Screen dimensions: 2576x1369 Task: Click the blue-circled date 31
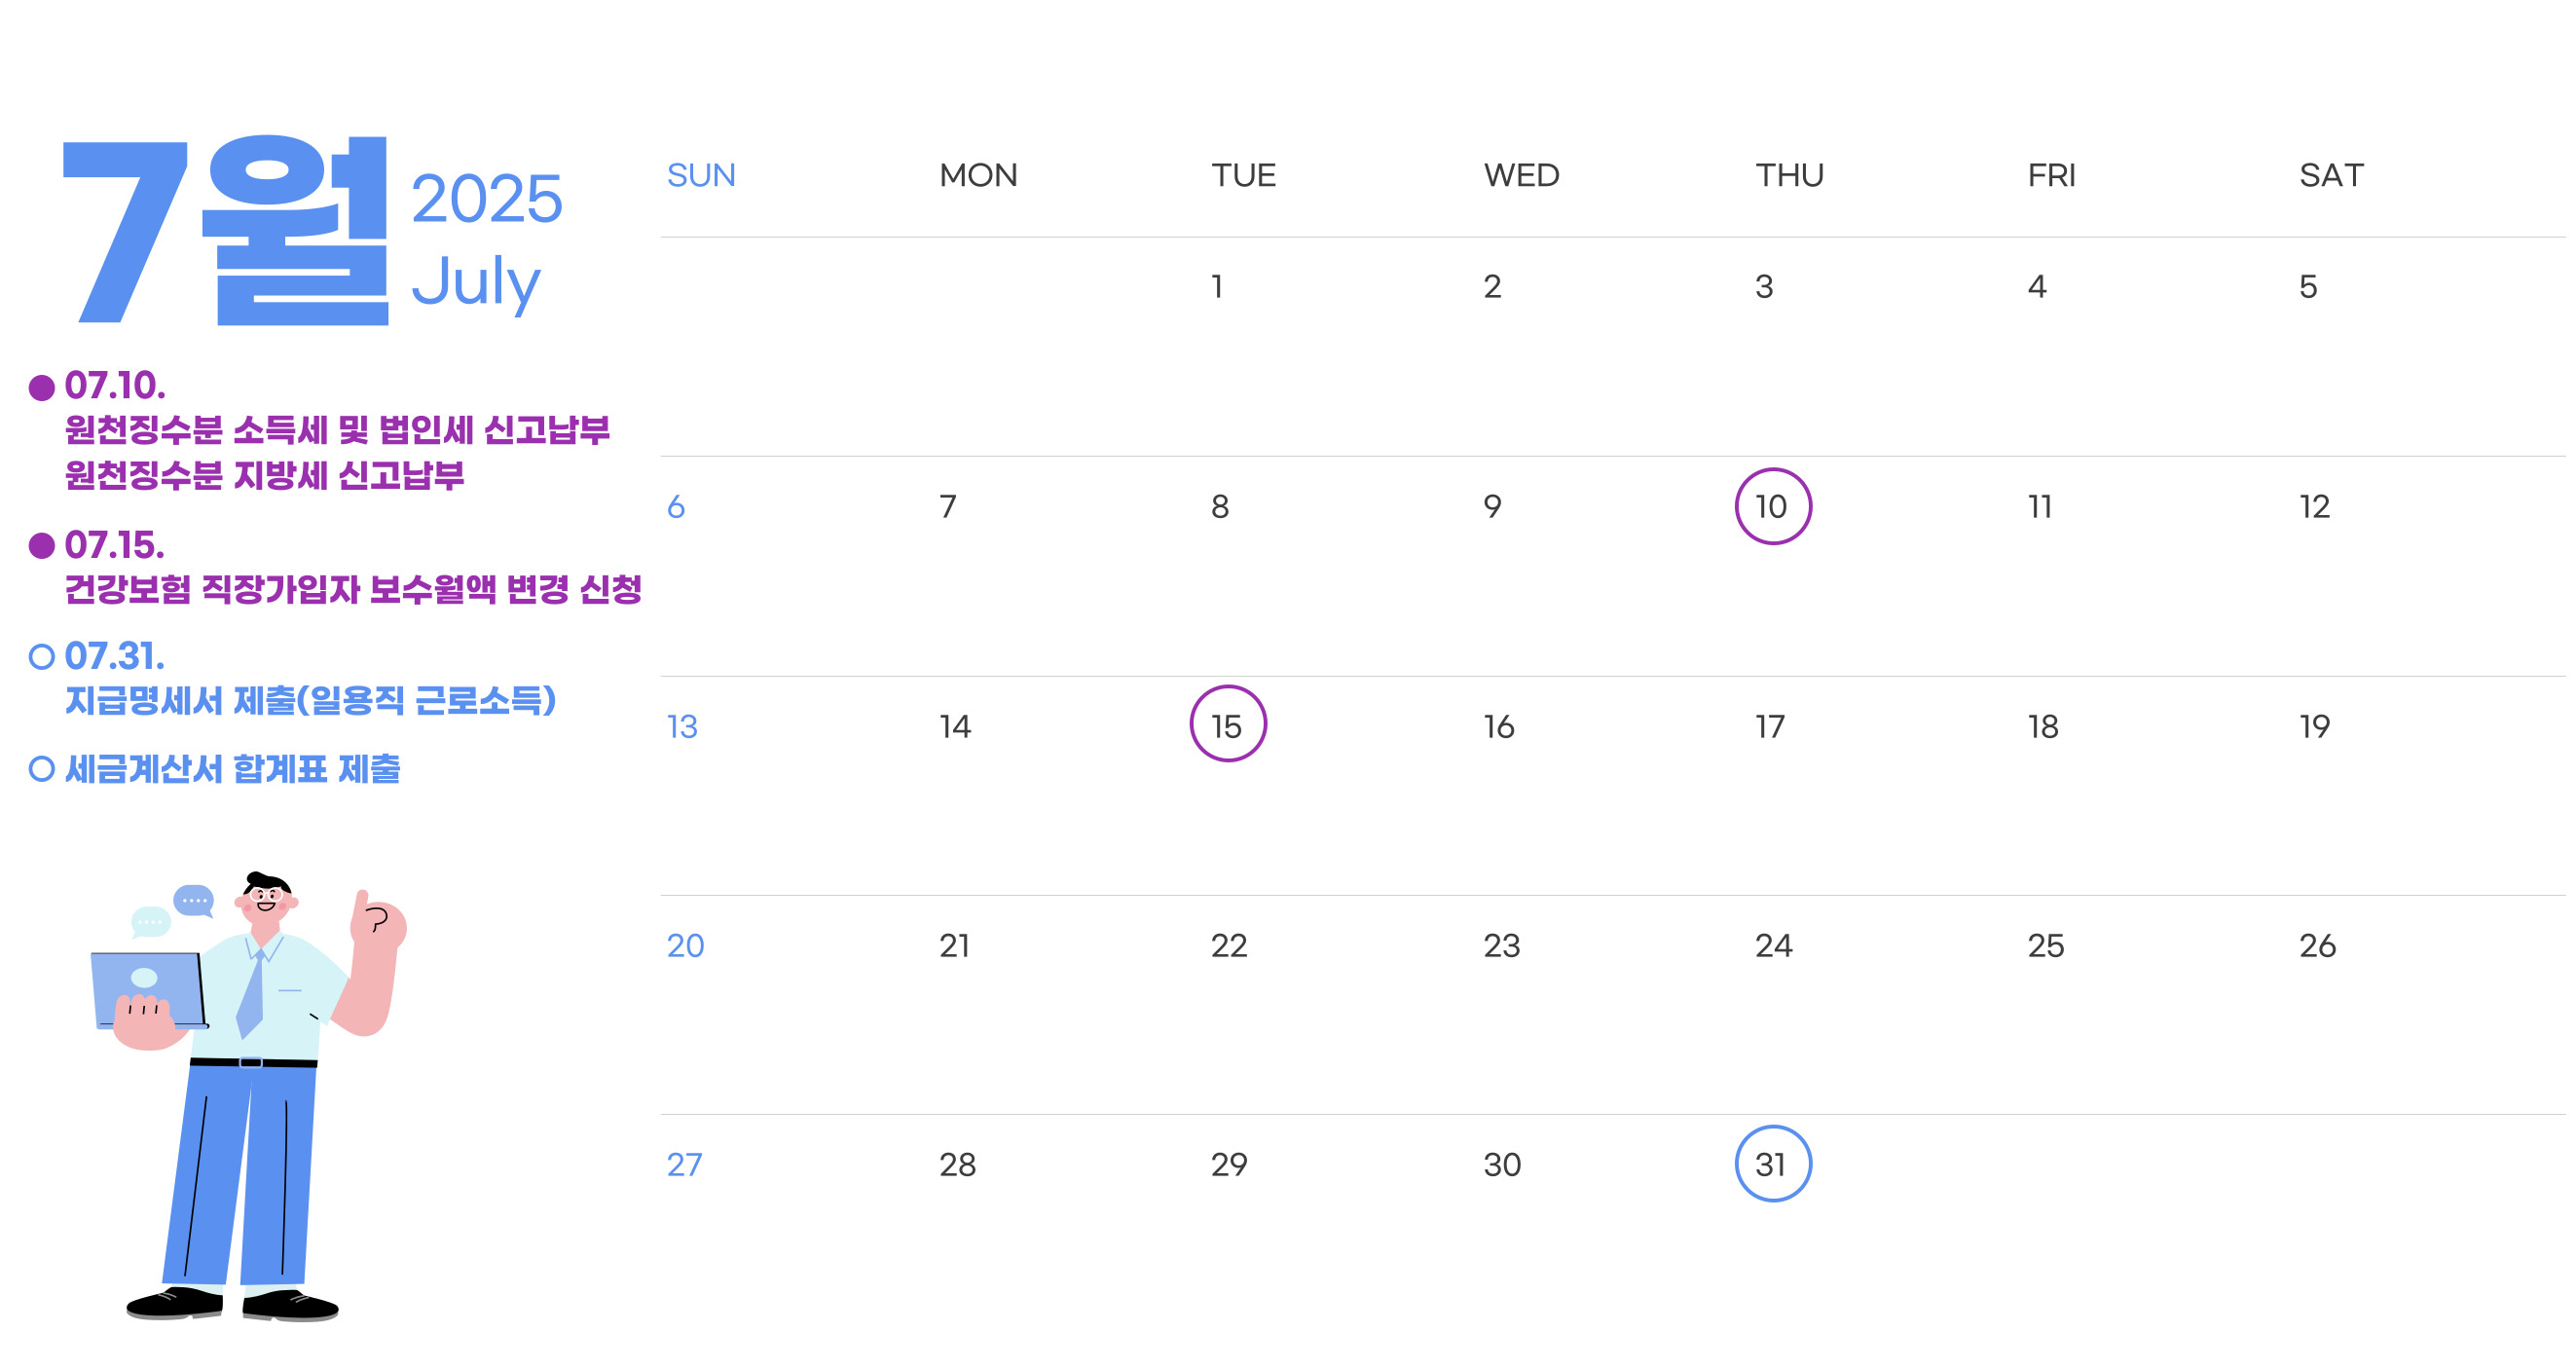1772,1163
